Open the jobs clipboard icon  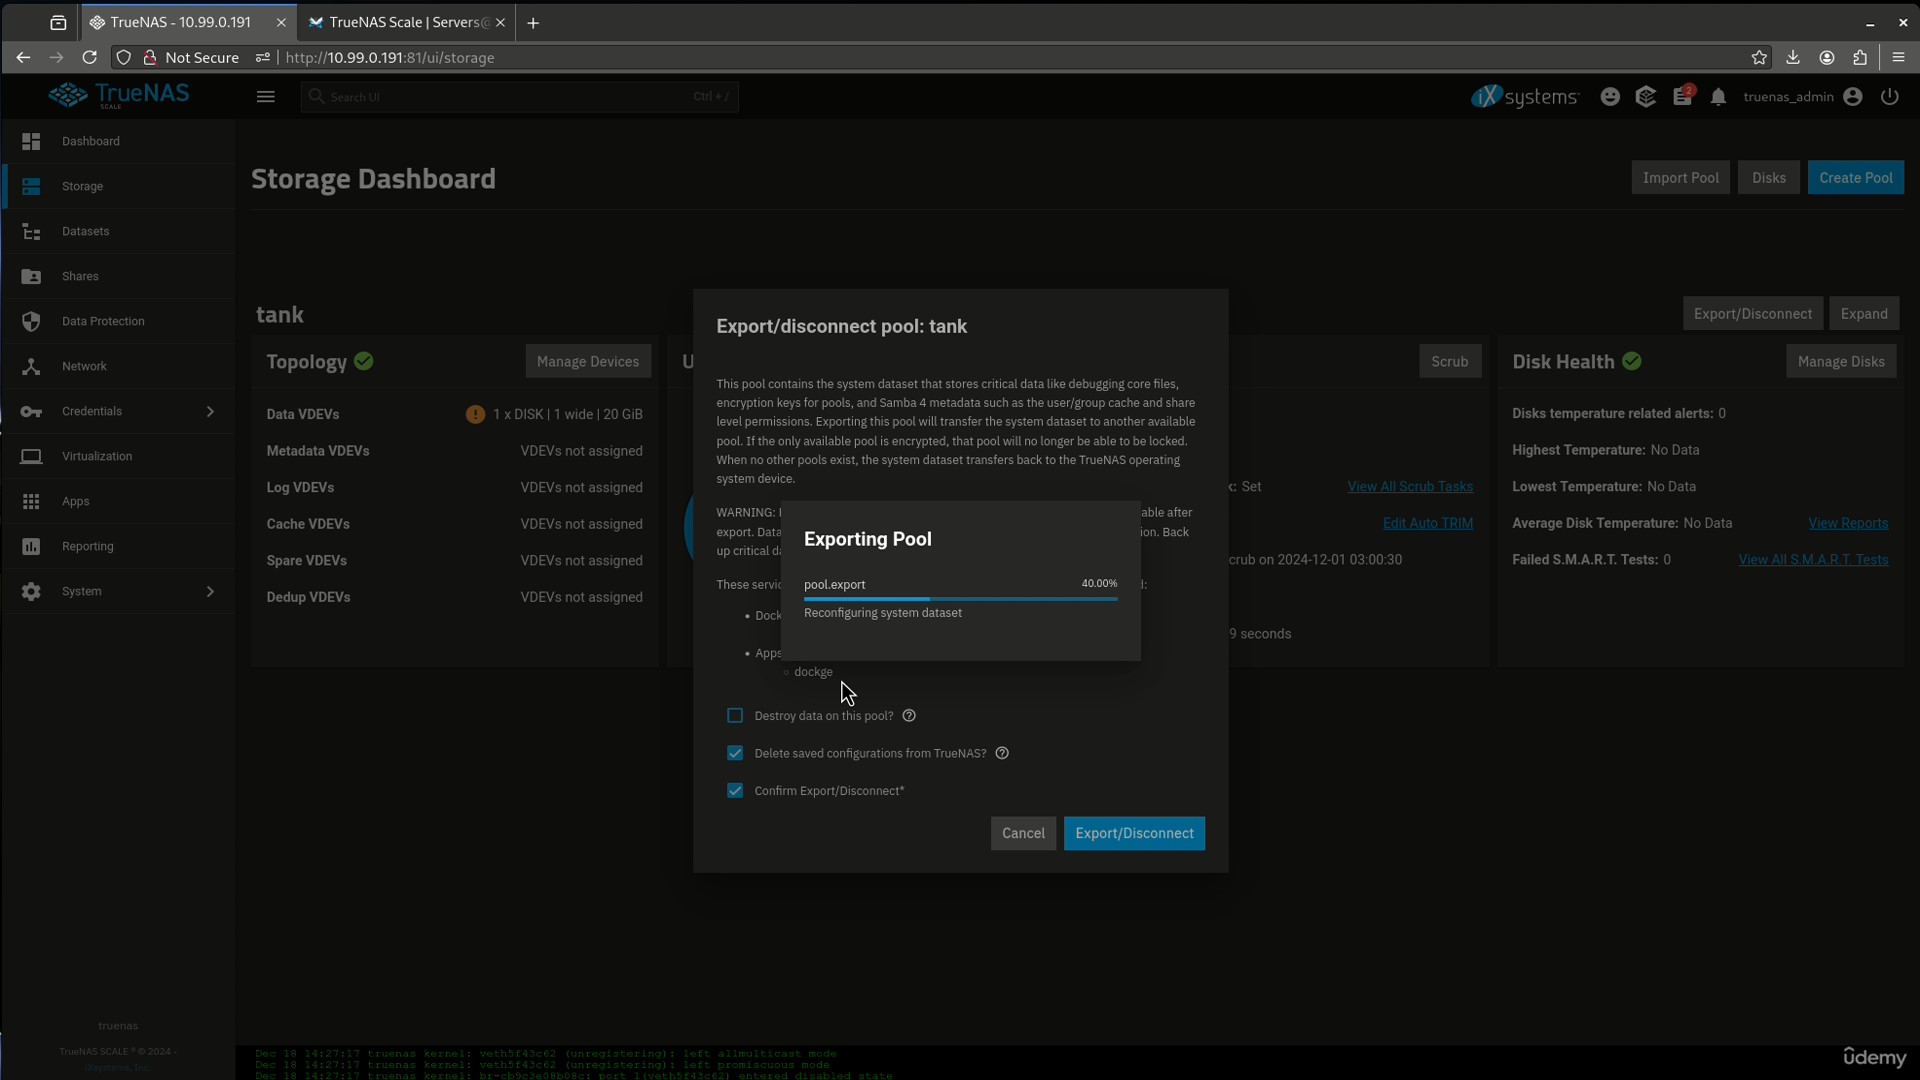(1682, 96)
